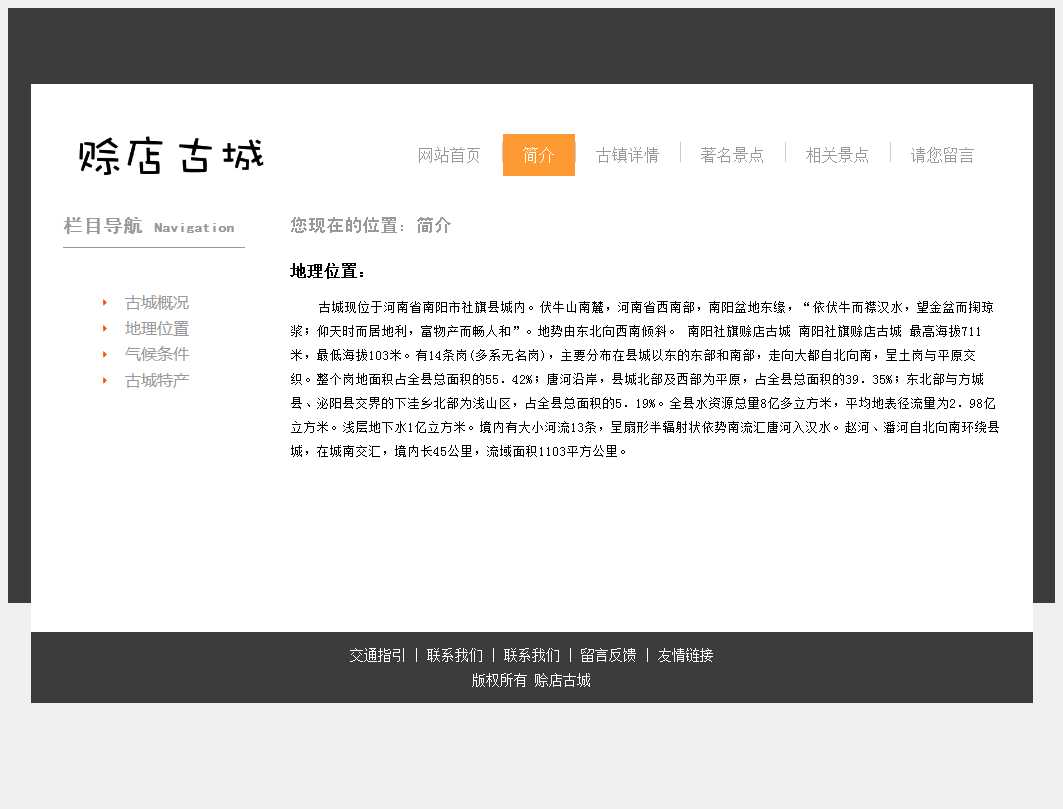
Task: Click the 栏目导航 Navigation heading
Action: pos(149,227)
